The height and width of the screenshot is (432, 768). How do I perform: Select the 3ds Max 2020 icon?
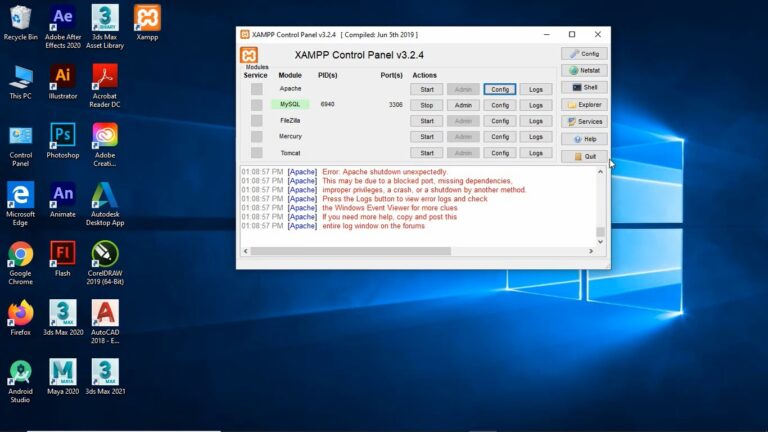[x=63, y=318]
